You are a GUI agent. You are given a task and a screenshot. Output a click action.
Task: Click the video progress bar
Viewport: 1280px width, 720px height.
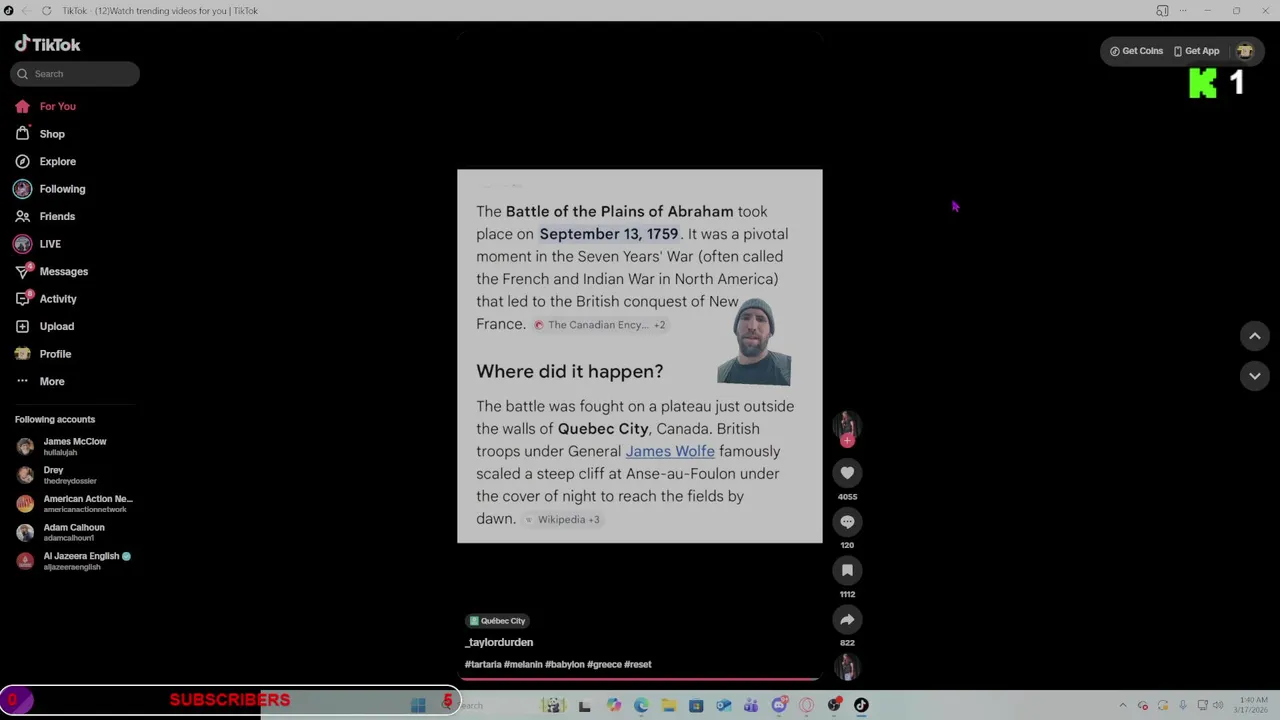point(640,679)
